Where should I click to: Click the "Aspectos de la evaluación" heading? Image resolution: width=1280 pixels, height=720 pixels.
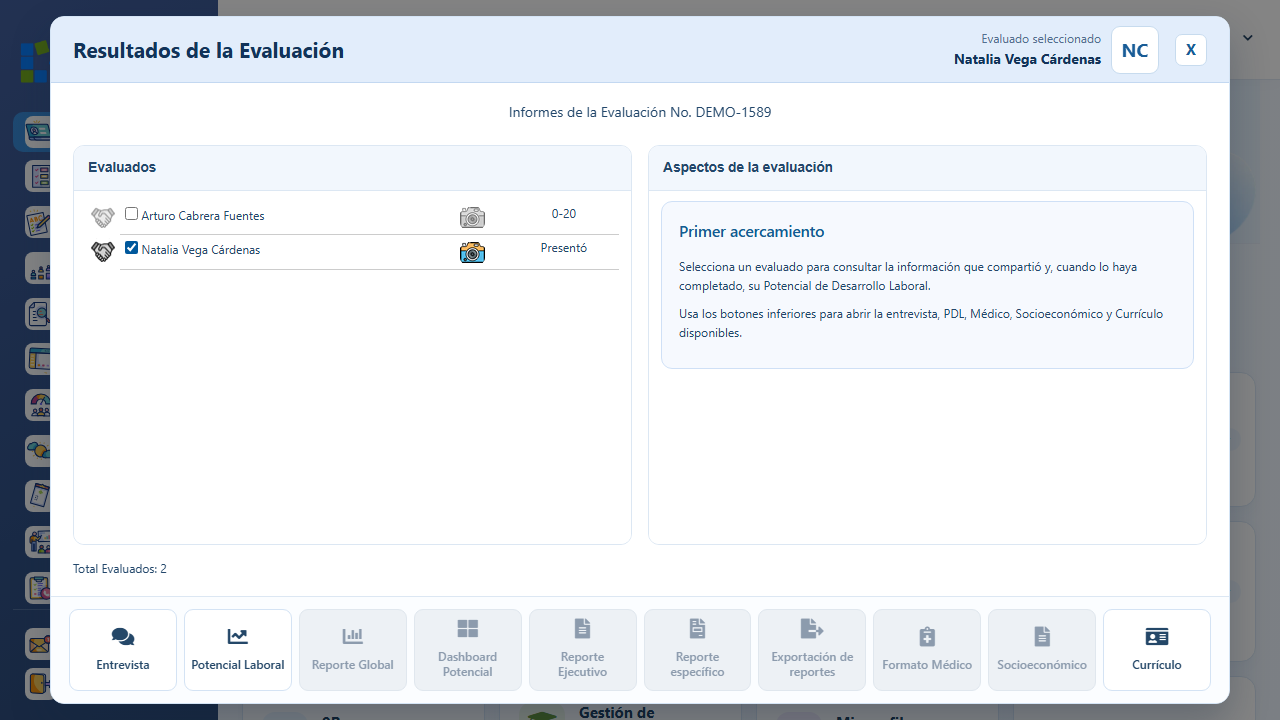[748, 167]
